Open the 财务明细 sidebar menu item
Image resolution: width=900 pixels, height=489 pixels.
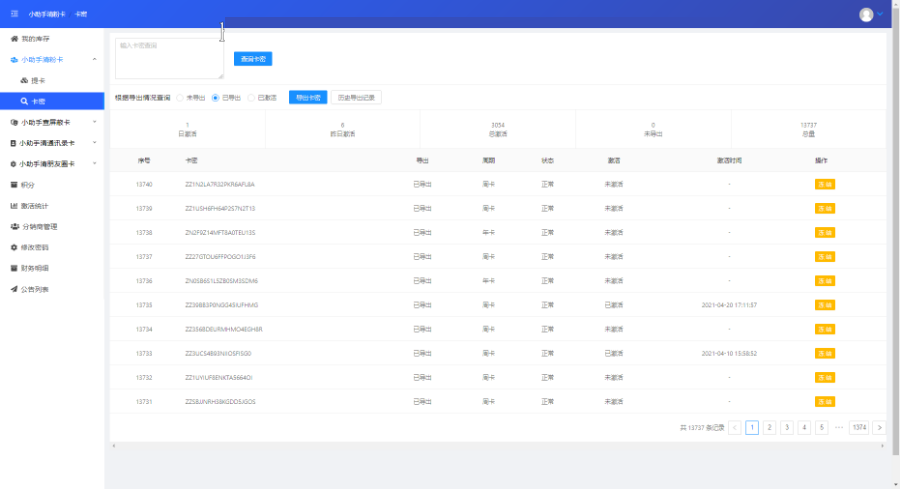[35, 269]
